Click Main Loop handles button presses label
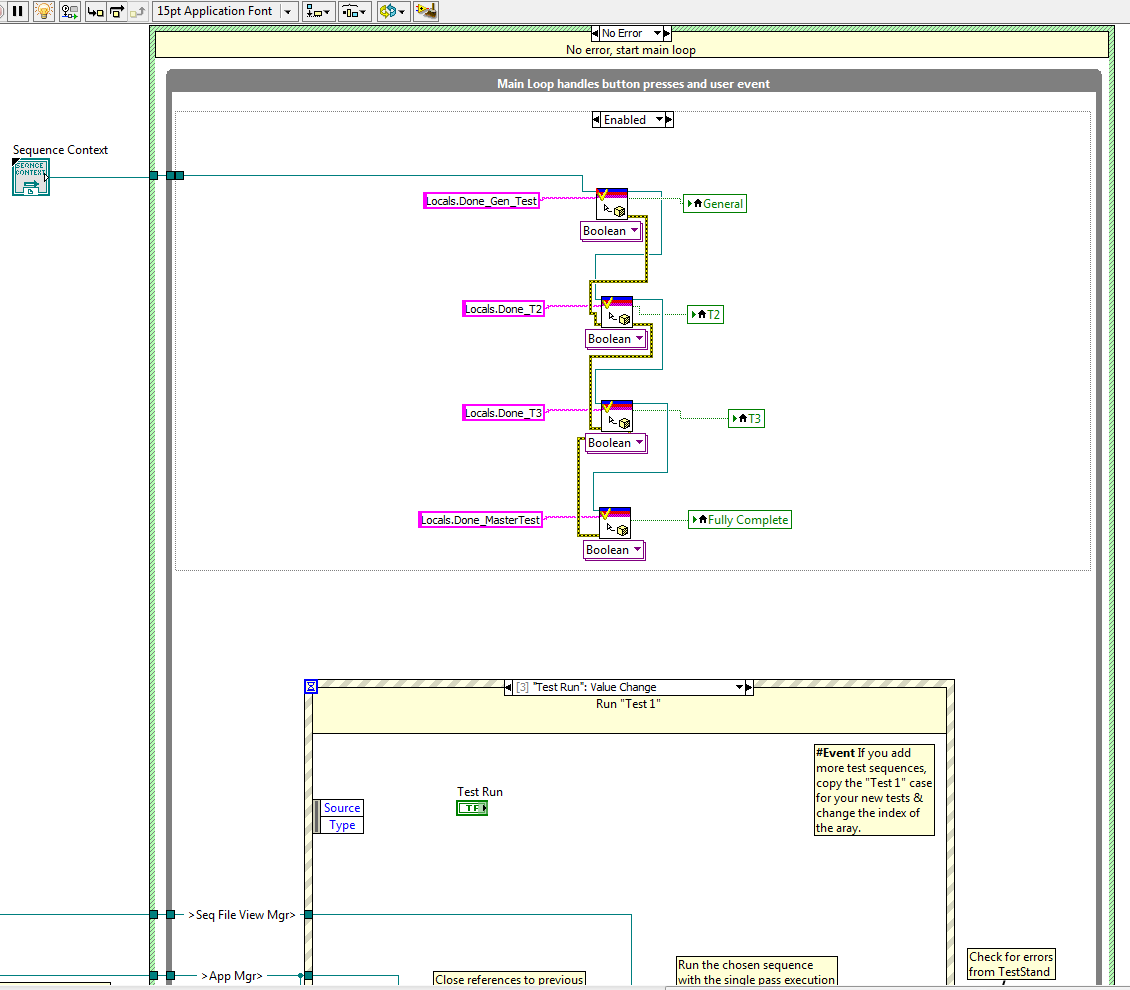This screenshot has height=990, width=1130. [x=633, y=84]
